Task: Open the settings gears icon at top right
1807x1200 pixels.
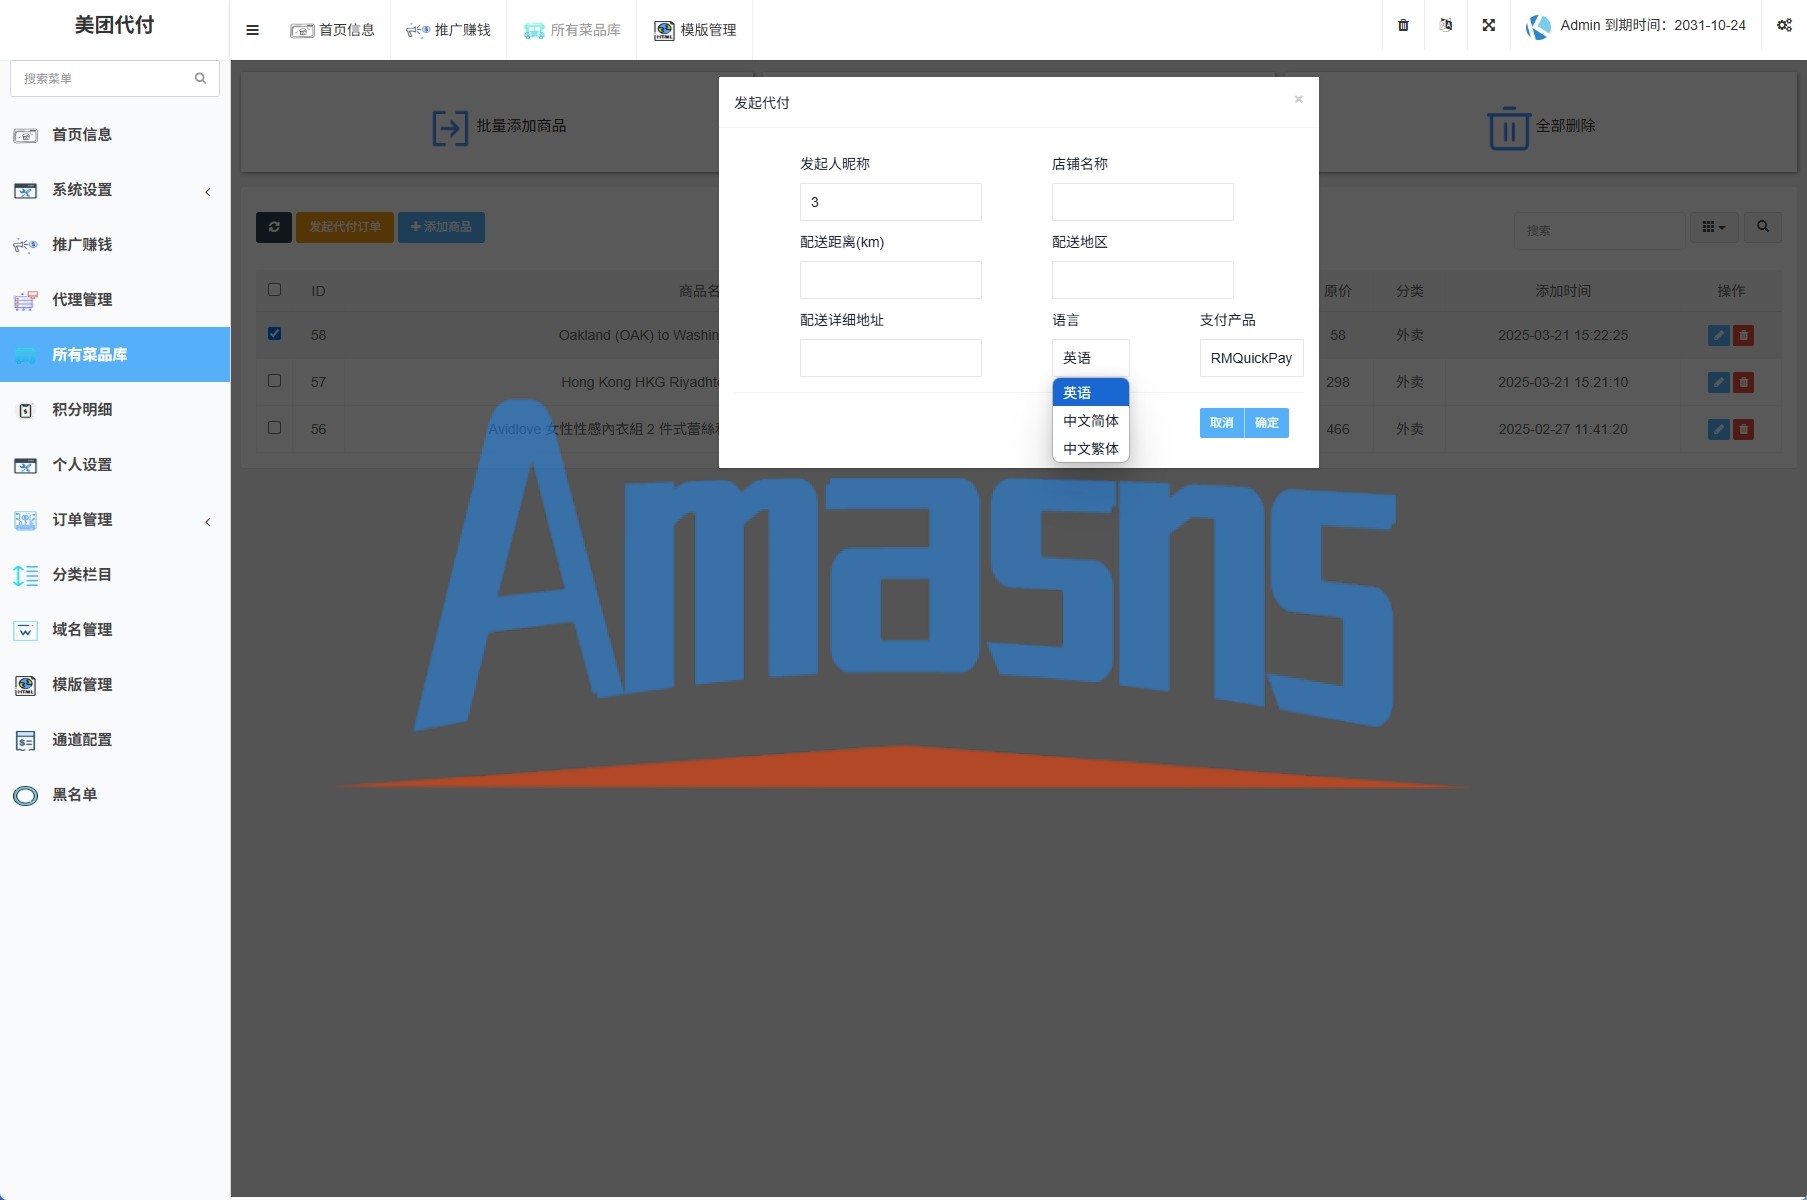Action: 1784,25
